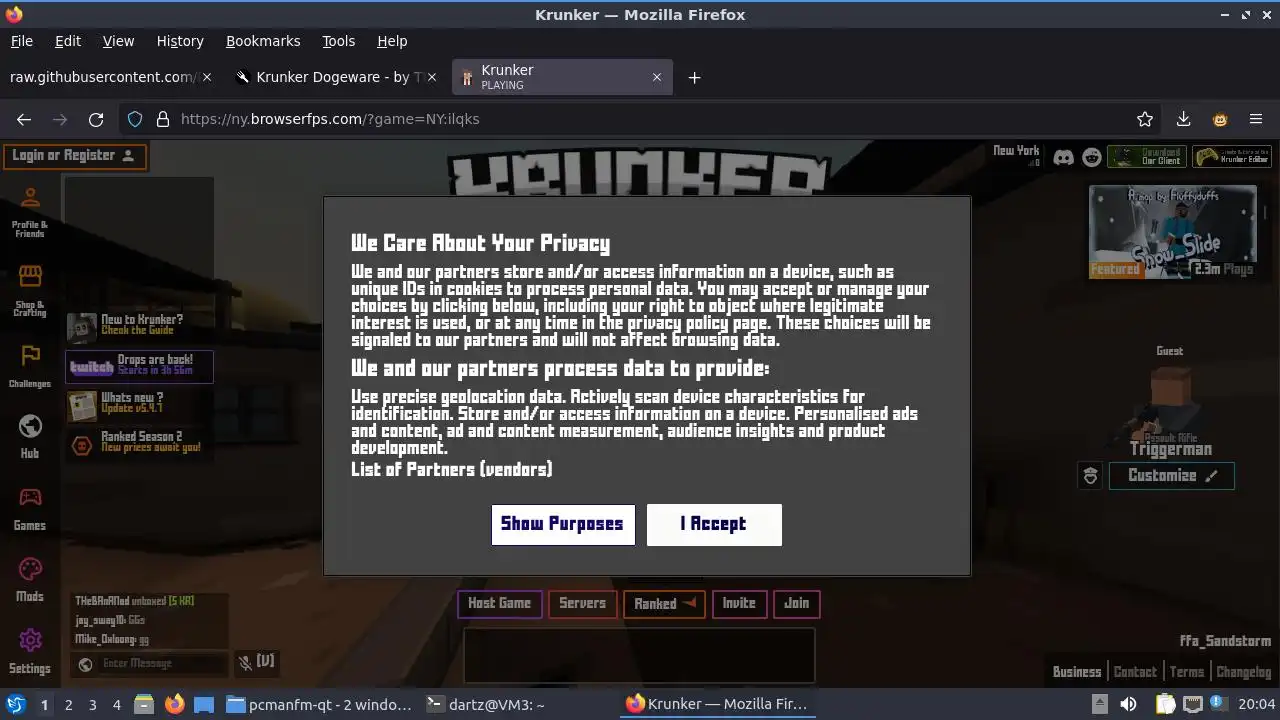This screenshot has height=720, width=1280.
Task: Open the Edit menu
Action: (68, 41)
